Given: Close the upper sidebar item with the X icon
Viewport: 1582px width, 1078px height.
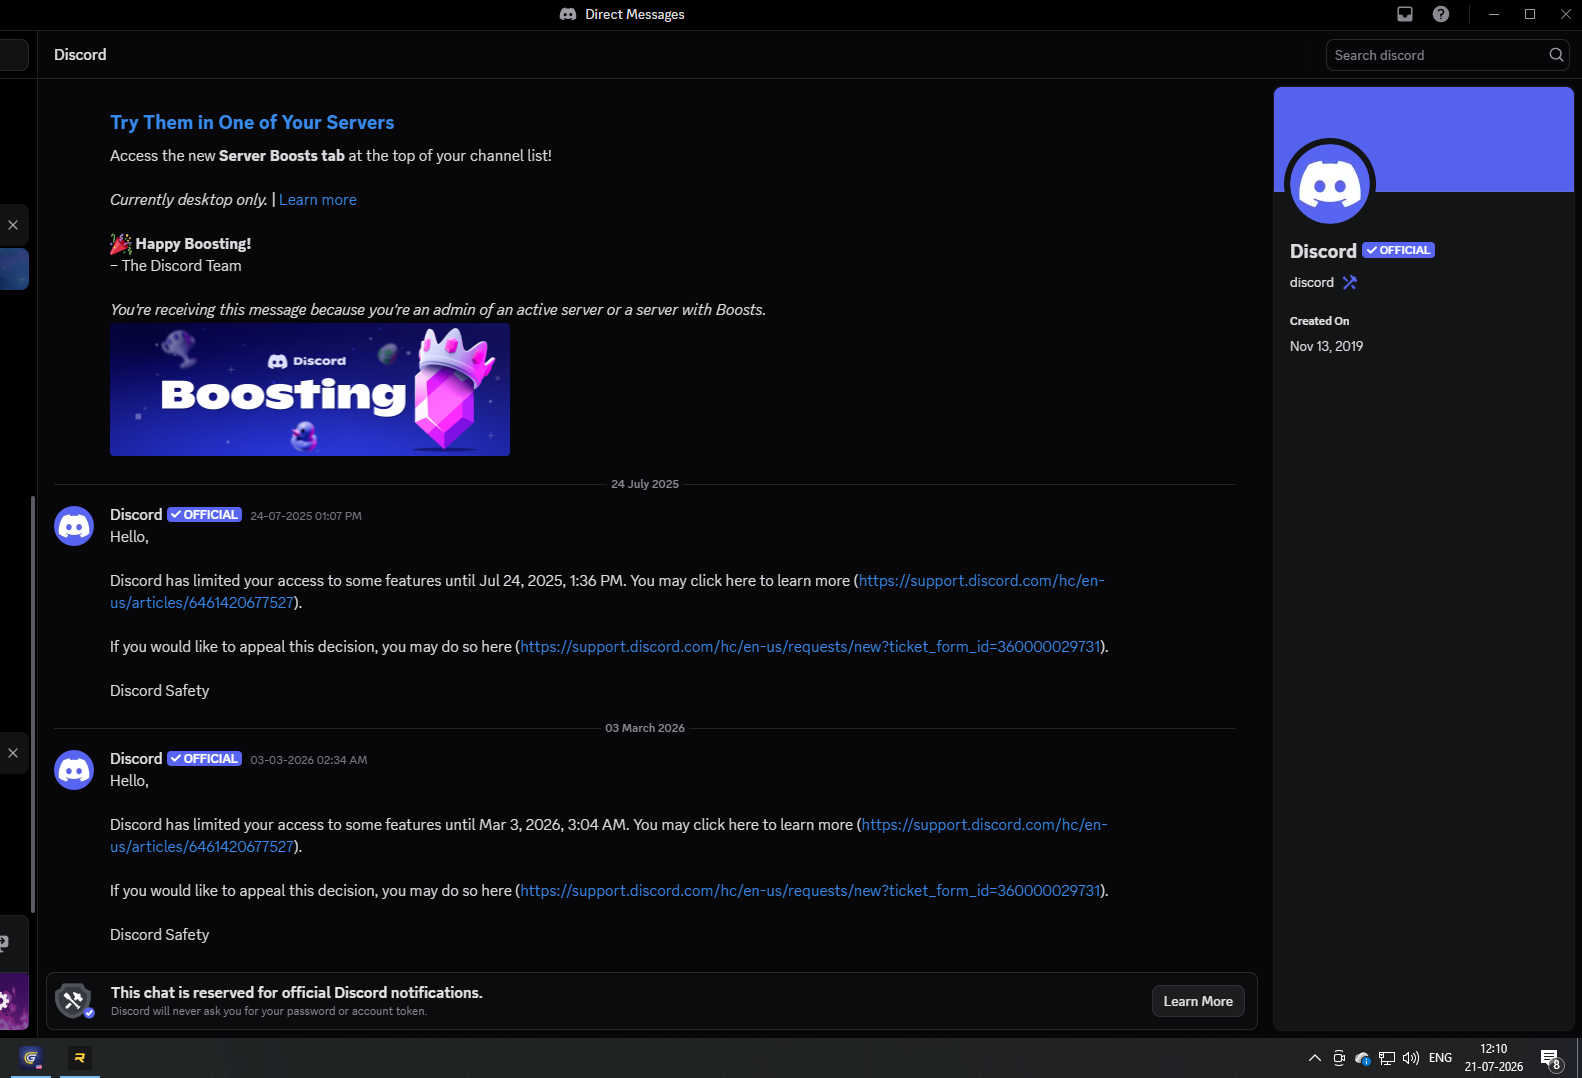Looking at the screenshot, I should [13, 225].
